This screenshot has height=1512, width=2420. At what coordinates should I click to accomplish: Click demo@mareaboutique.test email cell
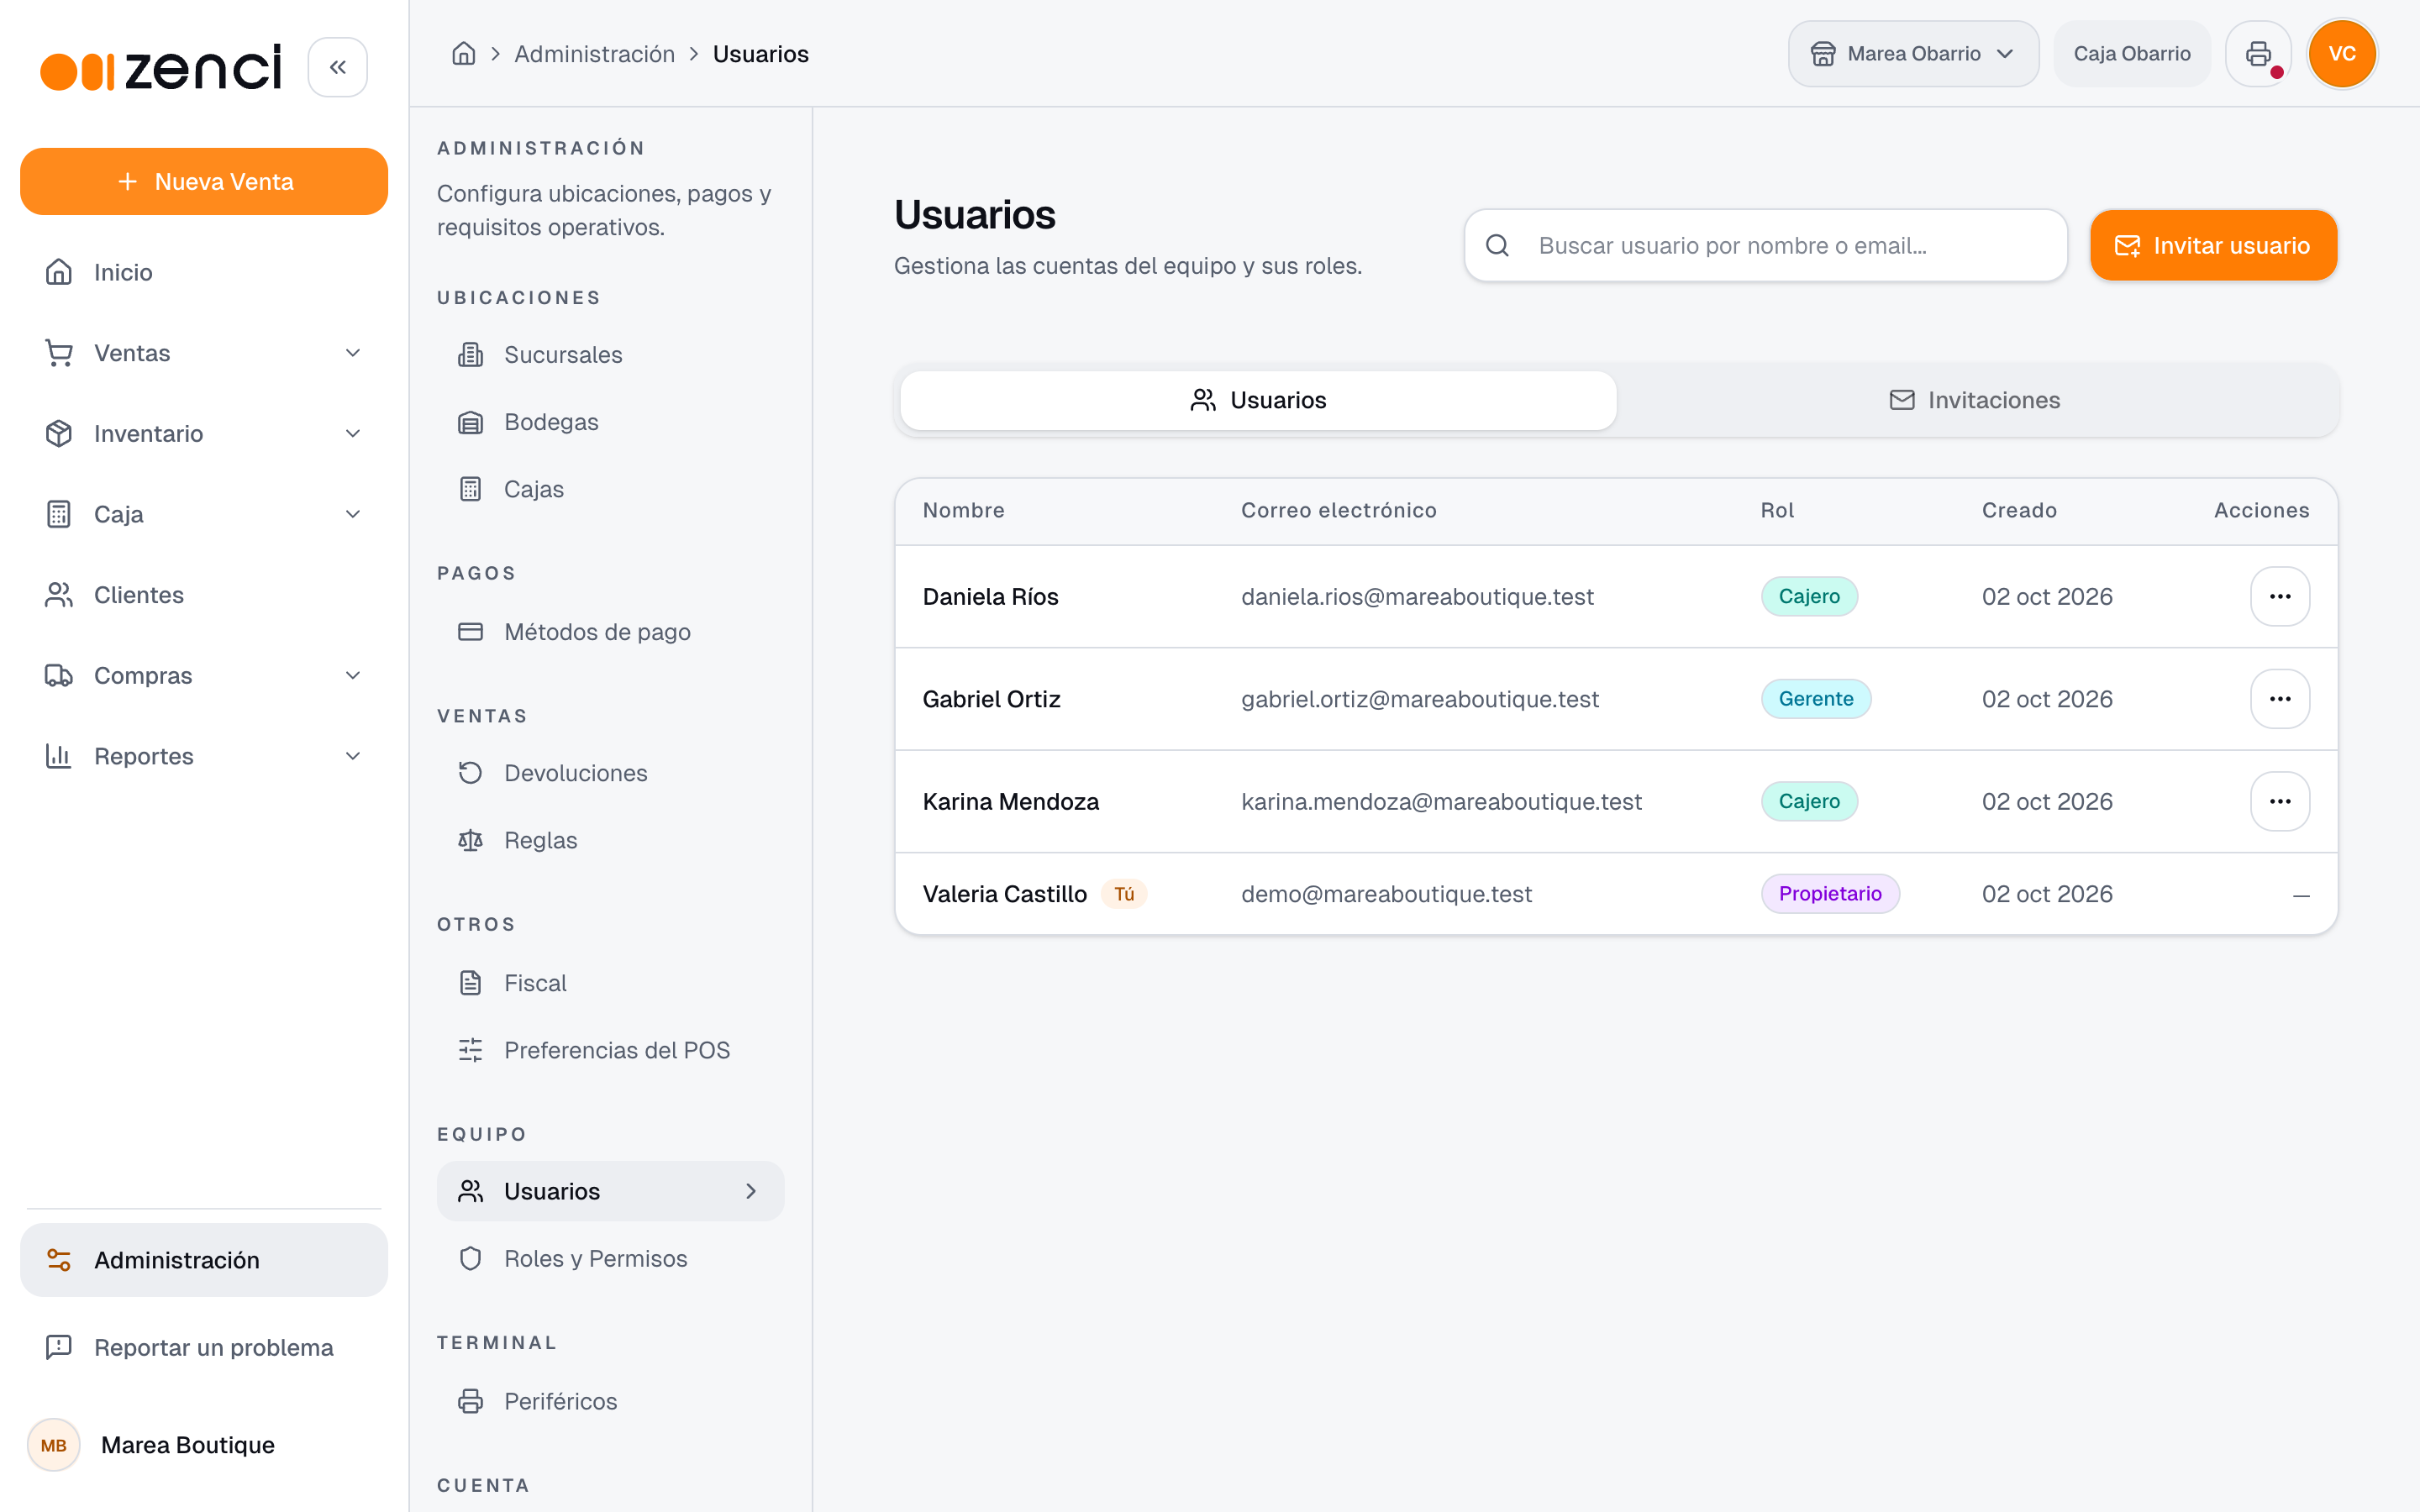pos(1386,894)
